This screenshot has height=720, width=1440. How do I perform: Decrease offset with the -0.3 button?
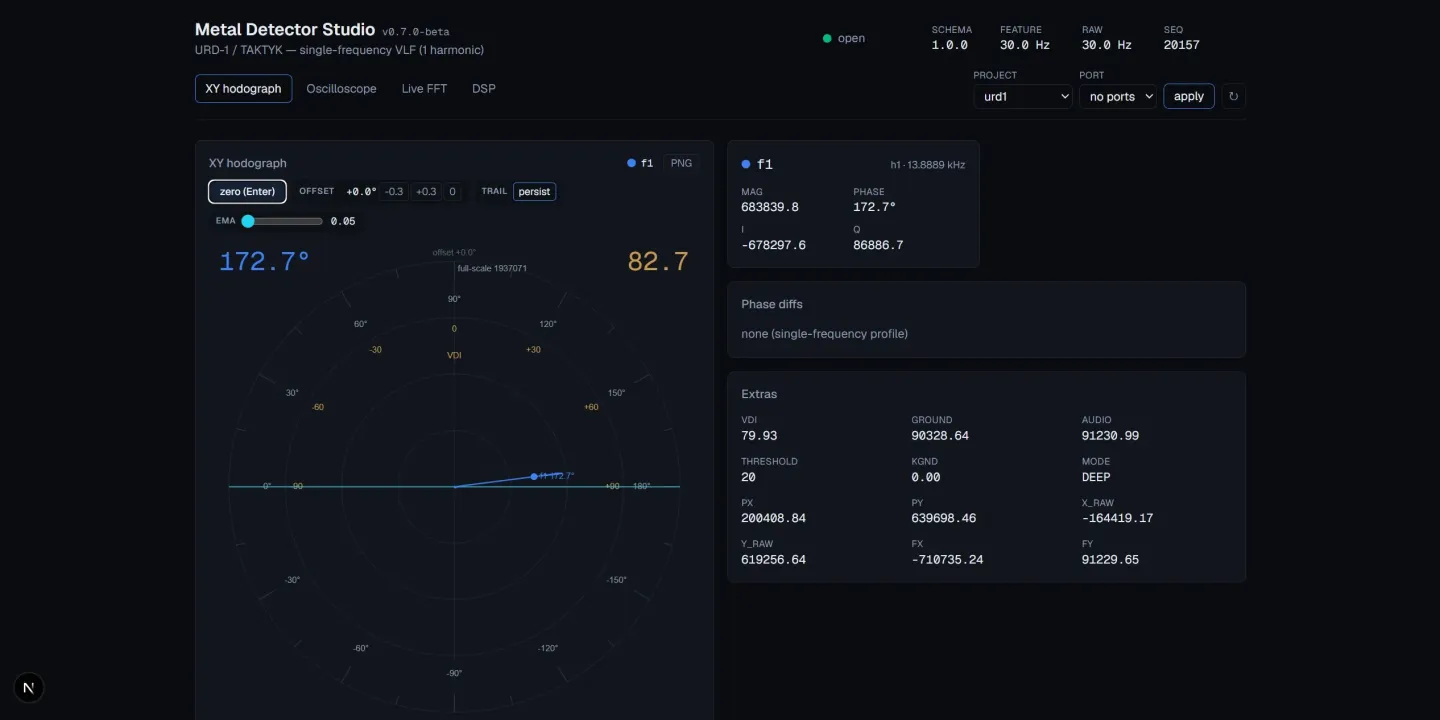pos(395,191)
